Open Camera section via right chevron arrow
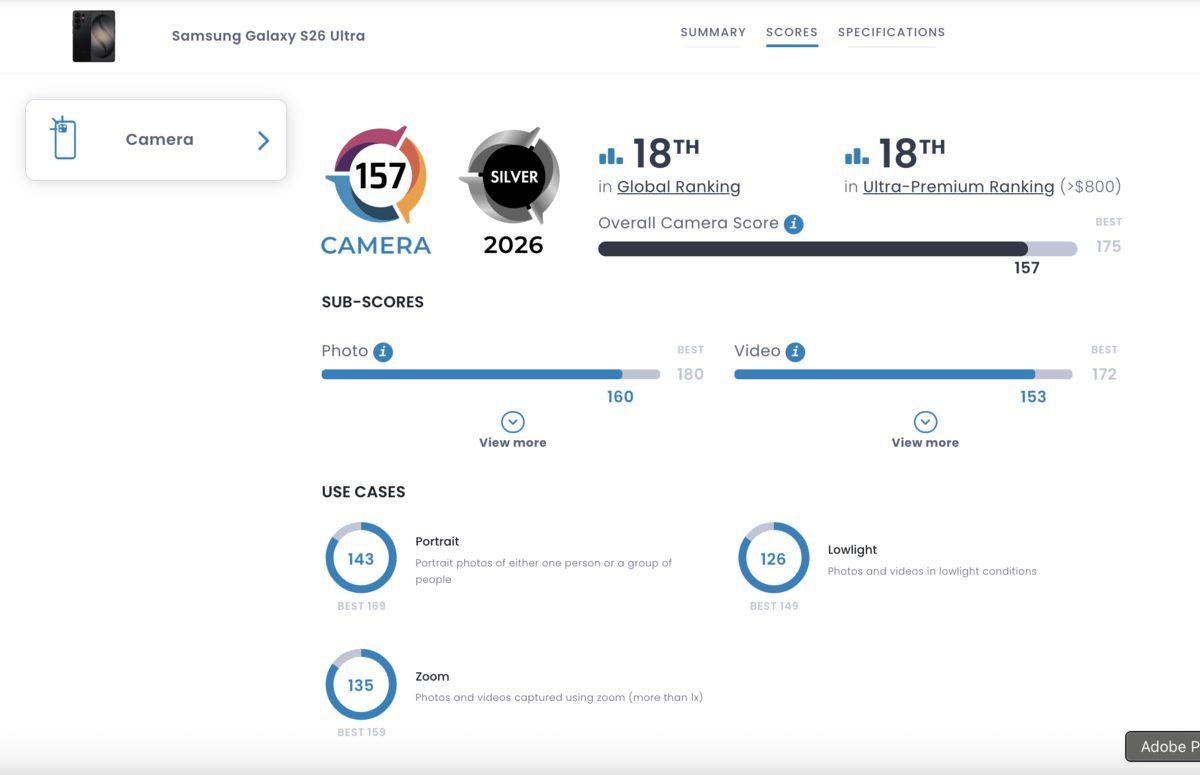 [x=263, y=140]
